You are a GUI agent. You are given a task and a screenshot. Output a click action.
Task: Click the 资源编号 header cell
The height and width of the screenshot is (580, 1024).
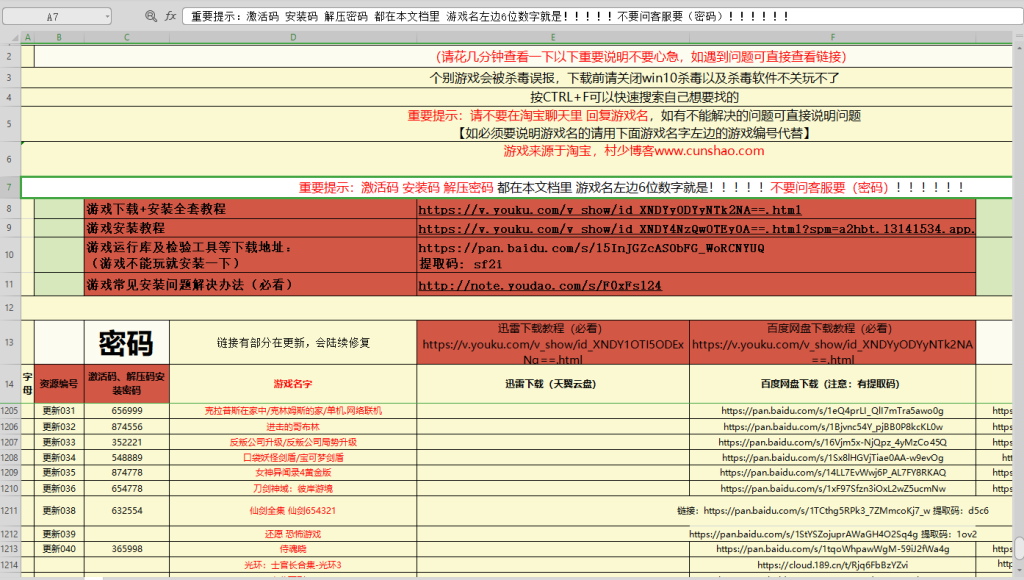pos(59,384)
